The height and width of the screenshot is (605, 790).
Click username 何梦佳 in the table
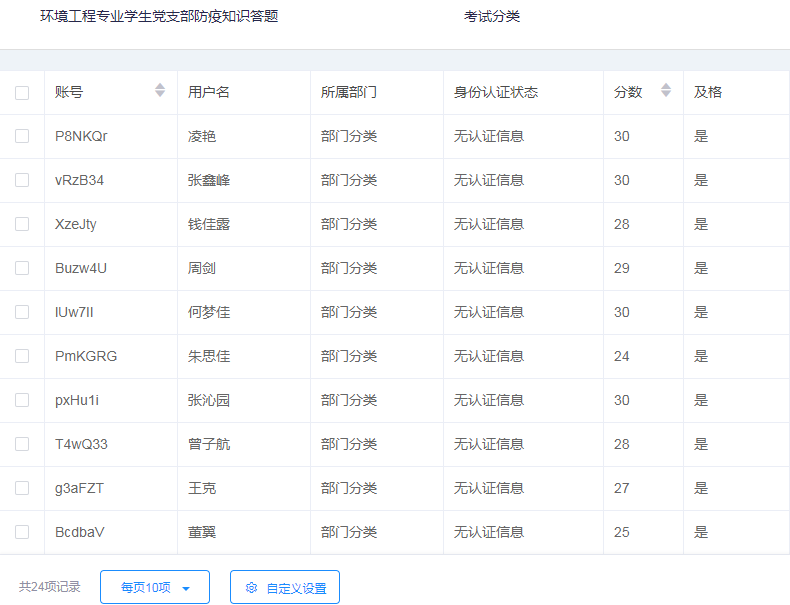click(209, 312)
